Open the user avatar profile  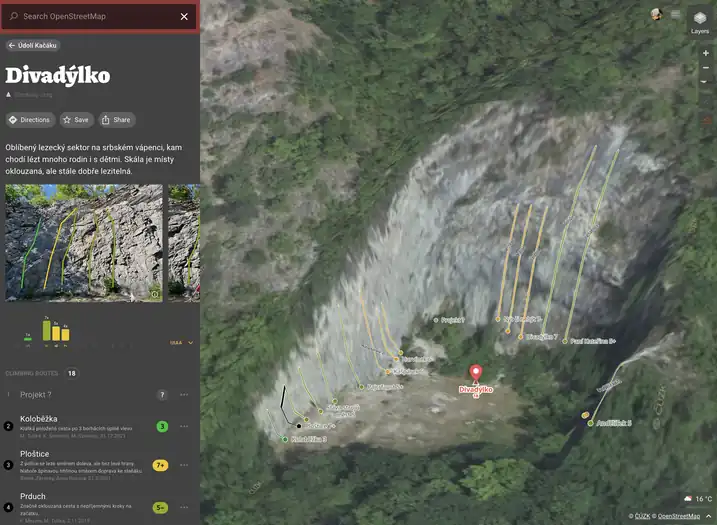pos(657,14)
